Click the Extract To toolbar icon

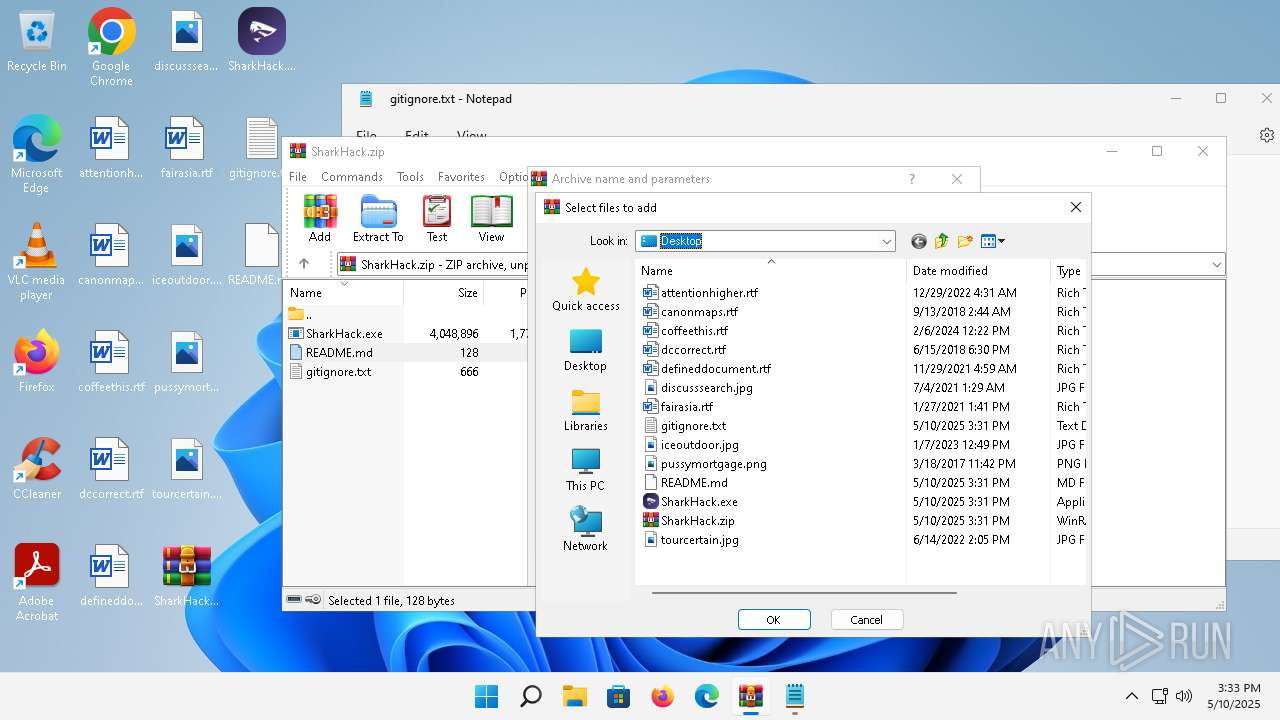(x=378, y=219)
